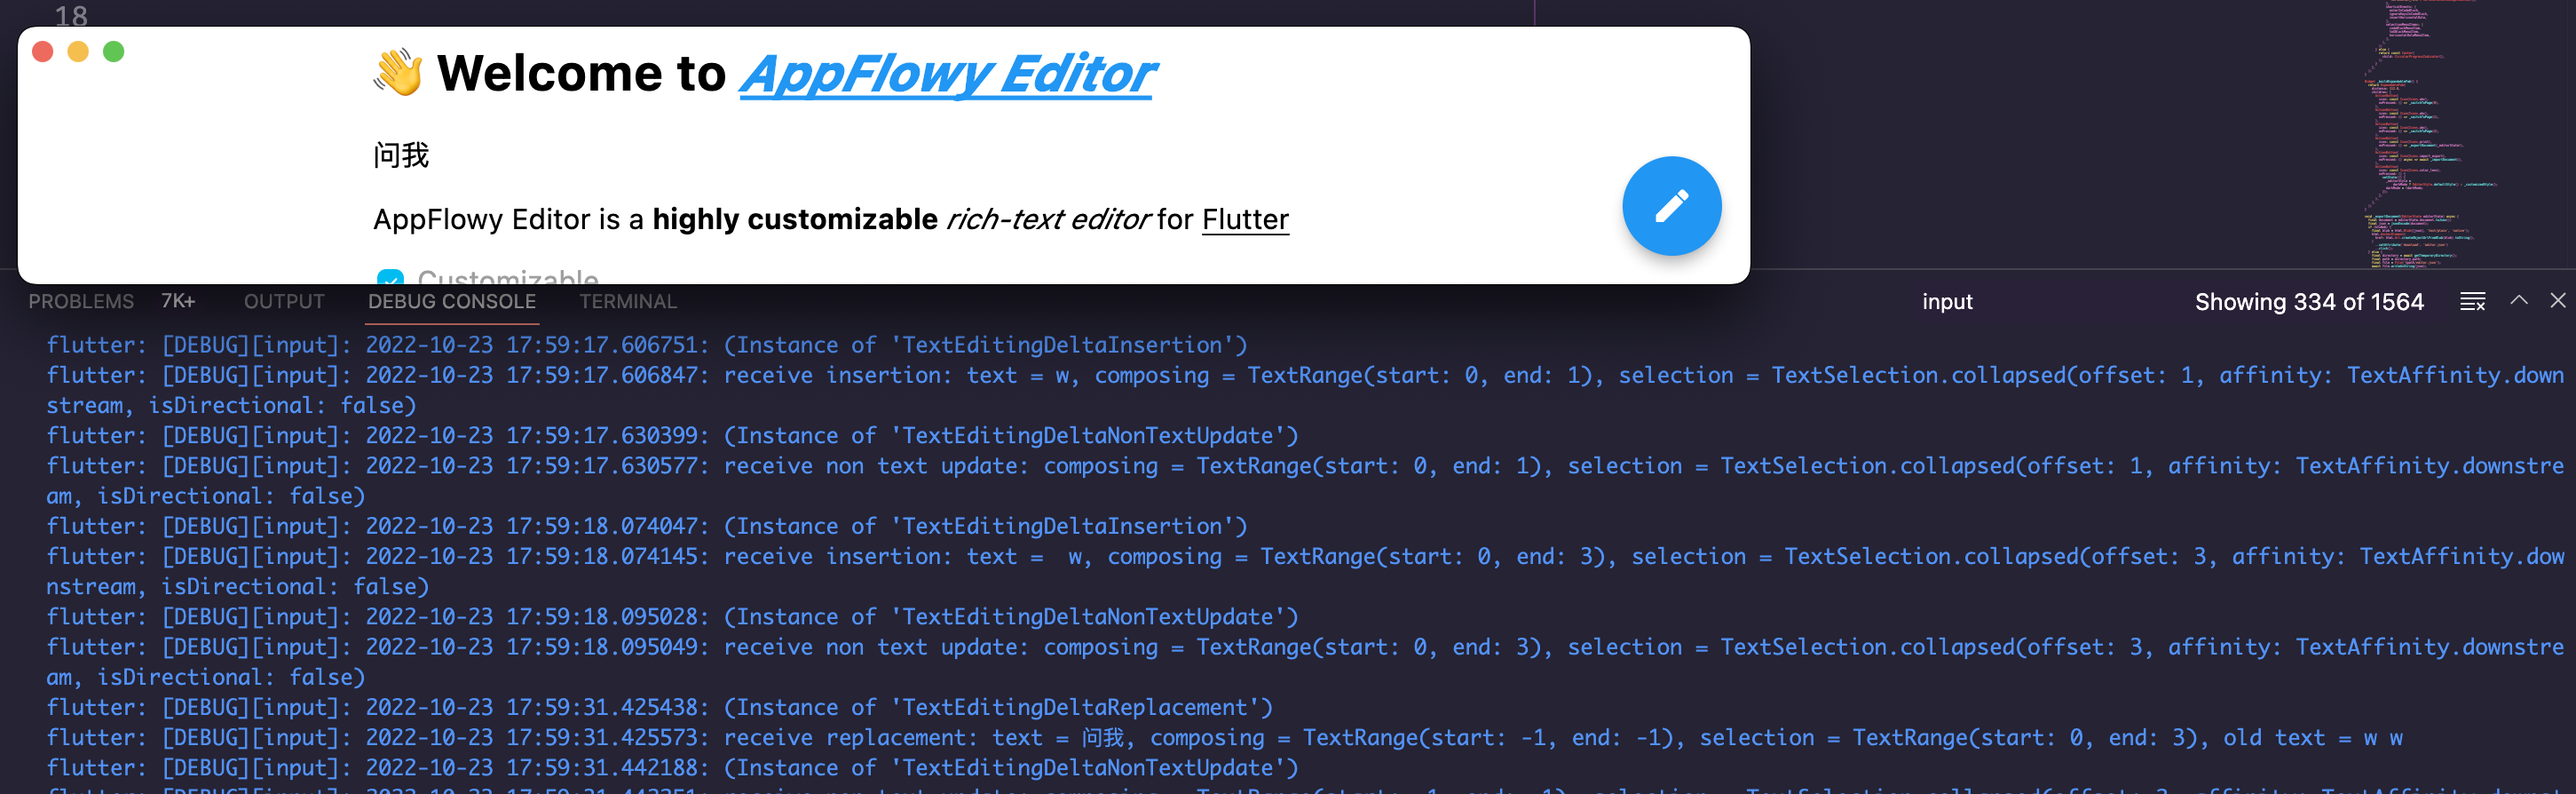The height and width of the screenshot is (794, 2576).
Task: Click the blue pencil edit button
Action: click(x=1671, y=205)
